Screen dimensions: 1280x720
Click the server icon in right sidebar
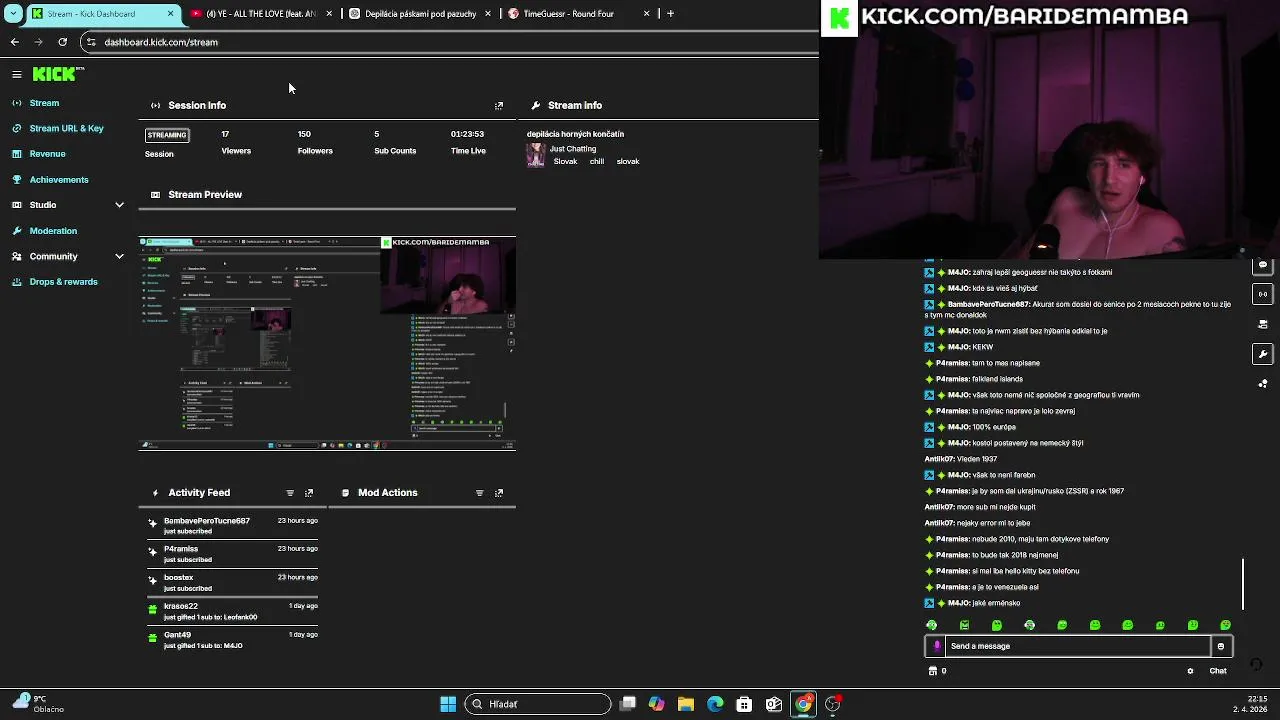pos(1263,324)
